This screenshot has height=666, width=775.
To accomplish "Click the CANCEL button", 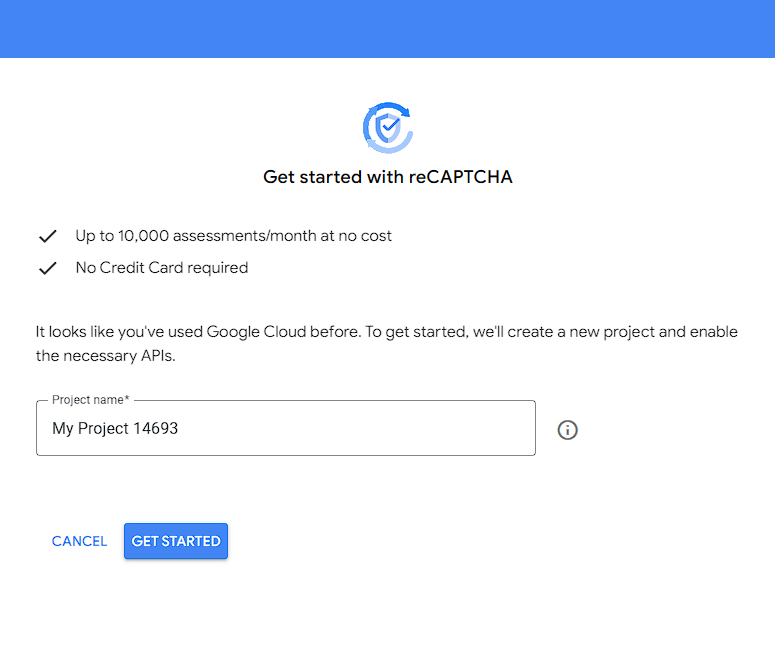I will 80,541.
